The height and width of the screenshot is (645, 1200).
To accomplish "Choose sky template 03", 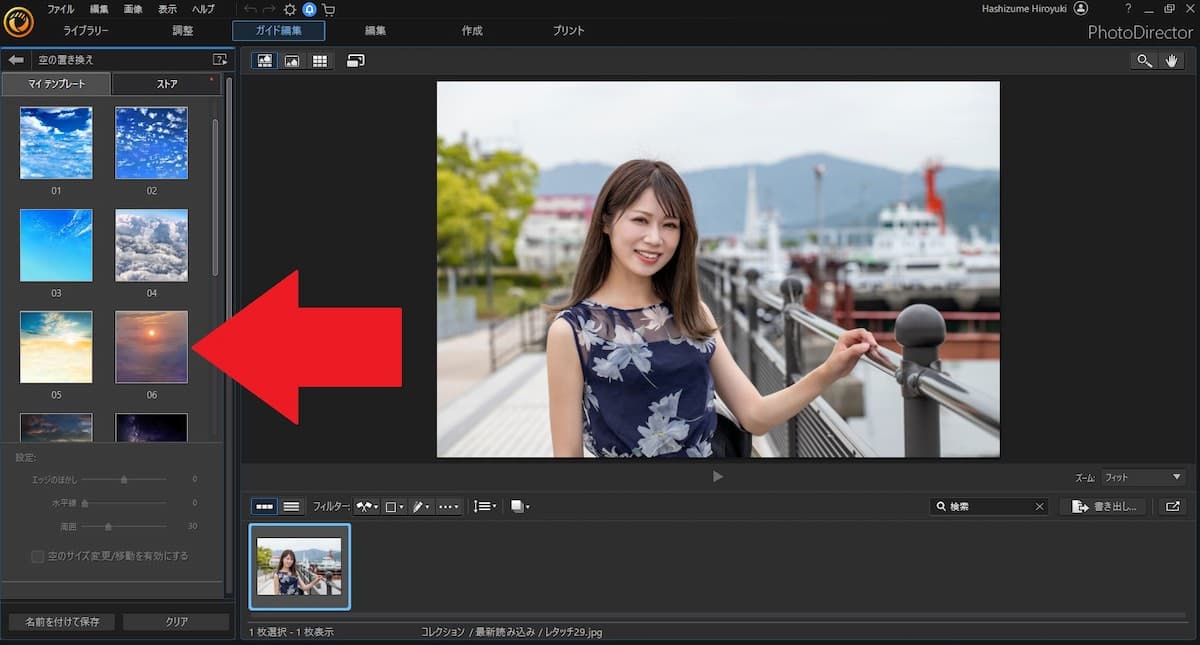I will 56,245.
